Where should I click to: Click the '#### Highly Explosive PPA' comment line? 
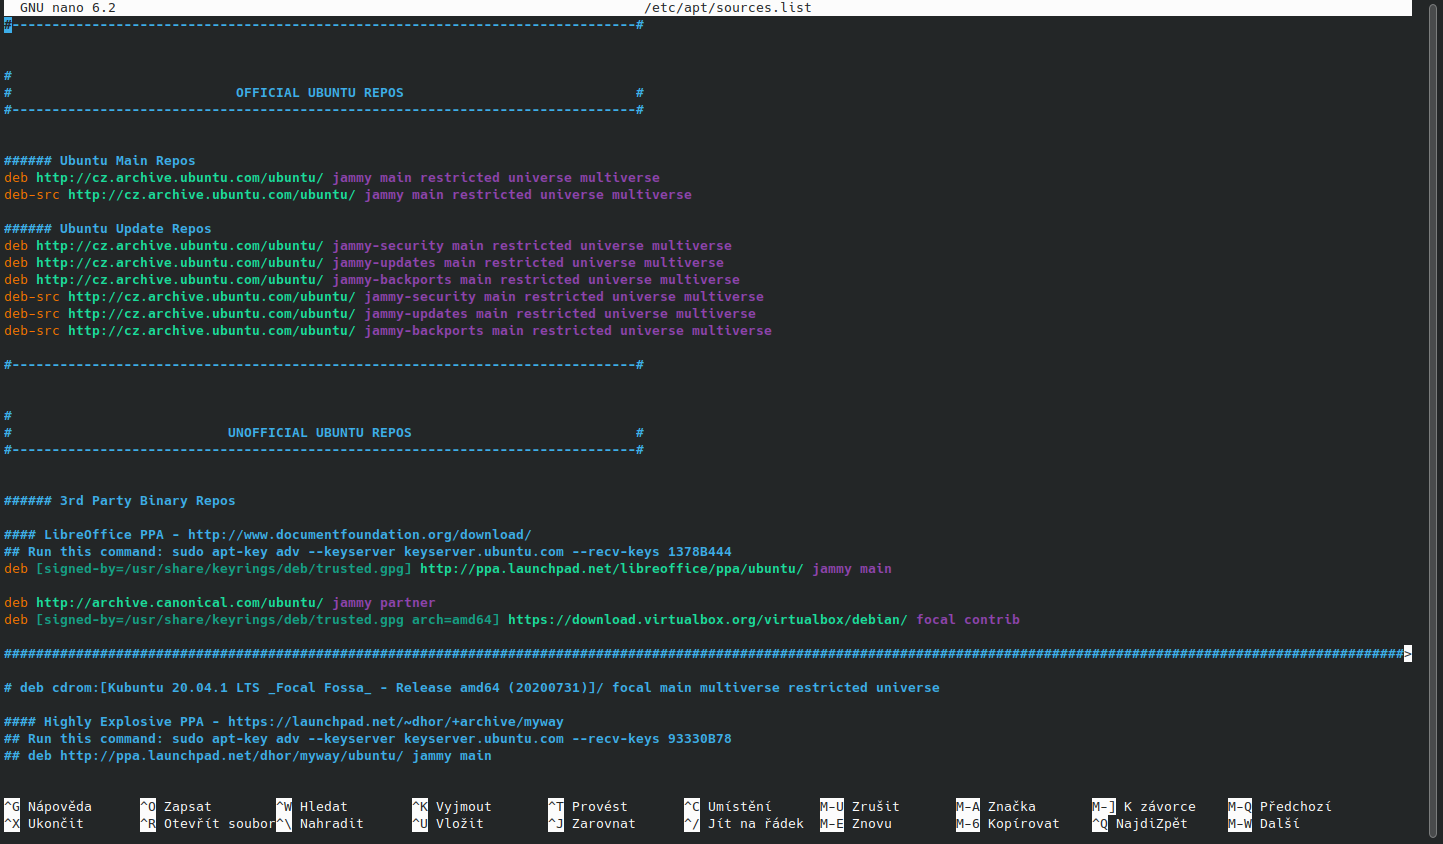coord(284,722)
